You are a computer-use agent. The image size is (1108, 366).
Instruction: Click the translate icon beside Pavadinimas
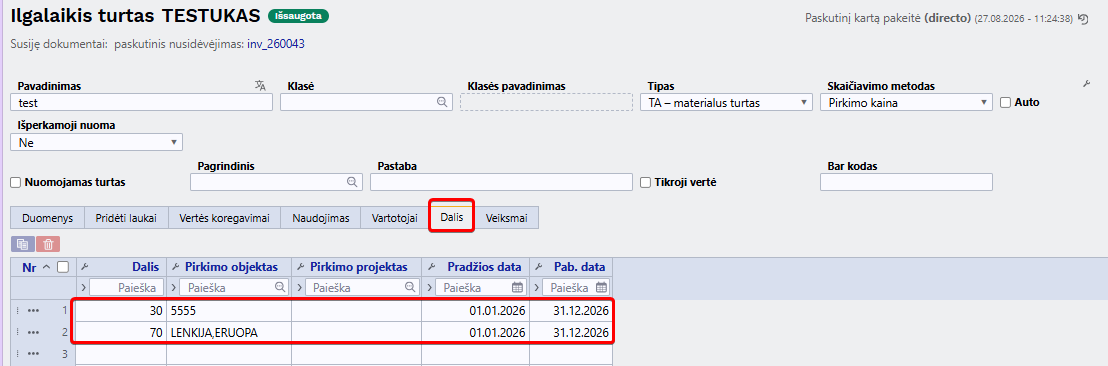pyautogui.click(x=260, y=85)
